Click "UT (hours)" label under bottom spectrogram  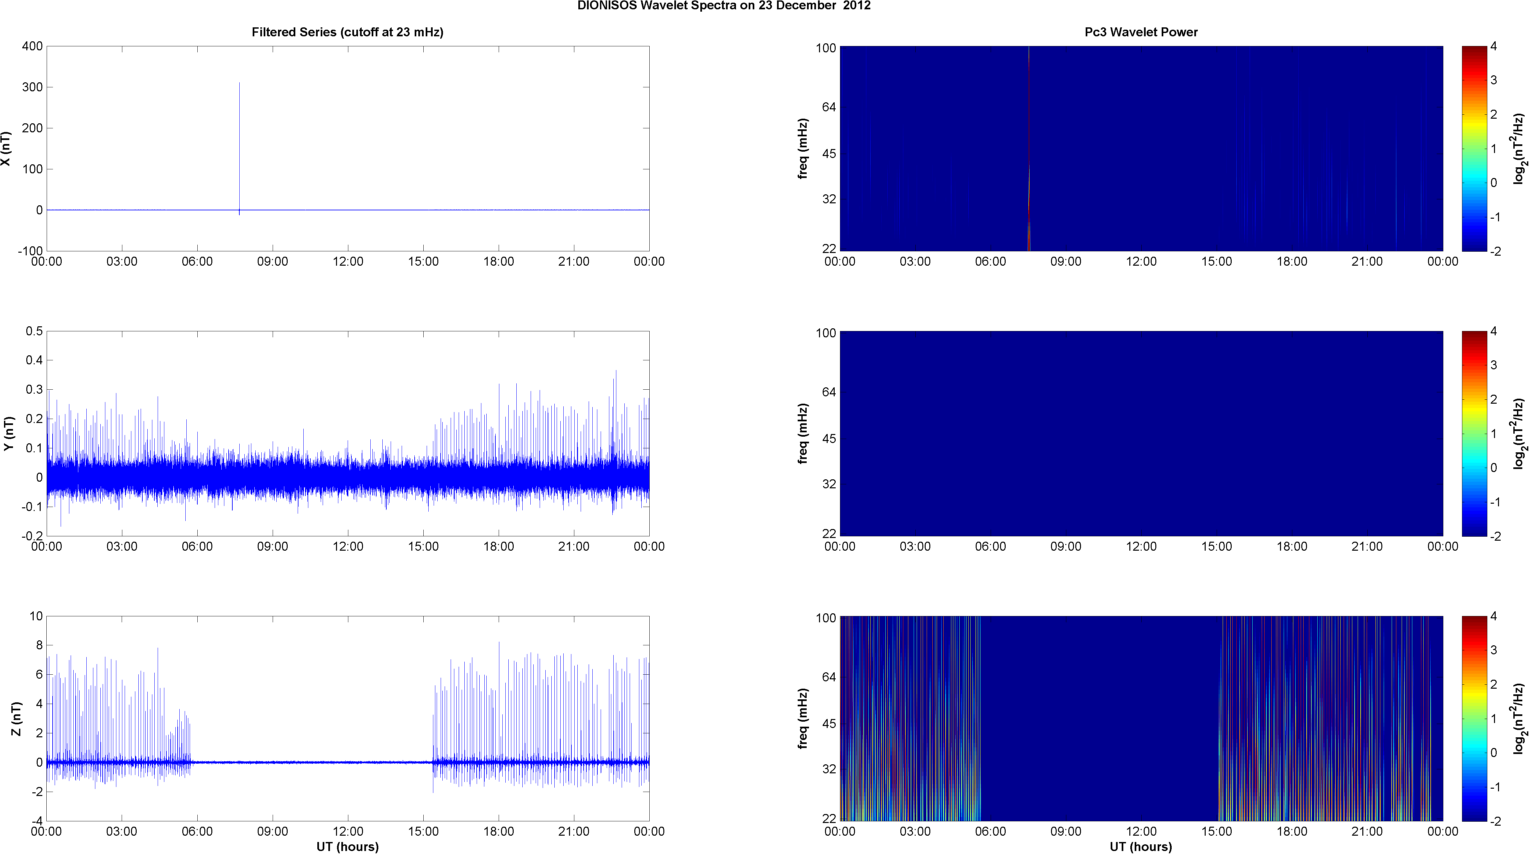(1141, 847)
